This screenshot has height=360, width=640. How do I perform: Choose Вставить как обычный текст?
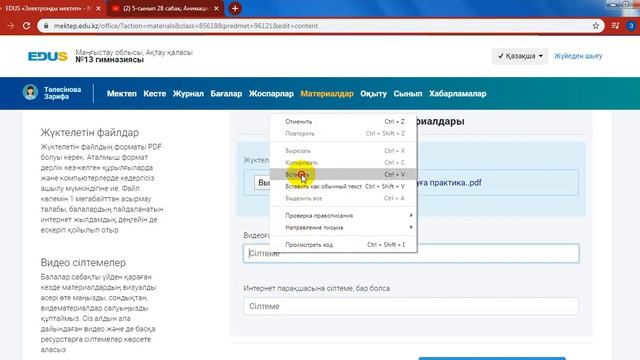(x=343, y=186)
